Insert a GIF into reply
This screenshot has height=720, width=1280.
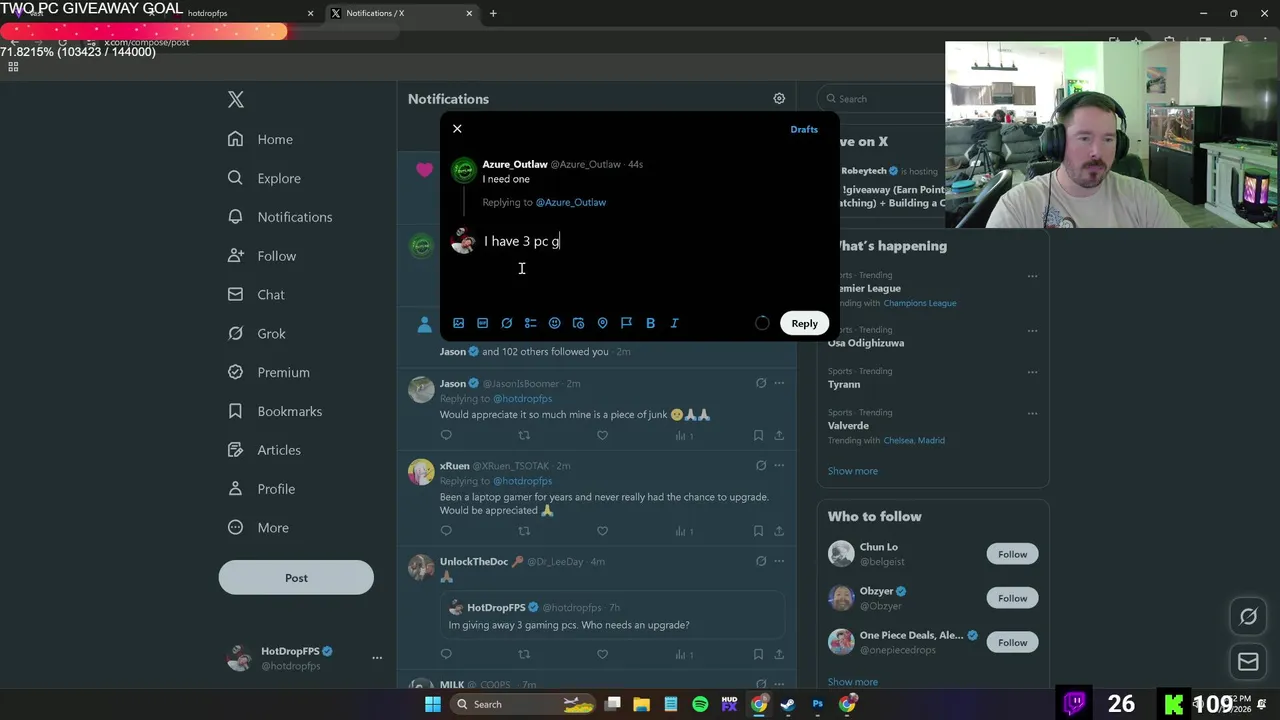[x=482, y=323]
